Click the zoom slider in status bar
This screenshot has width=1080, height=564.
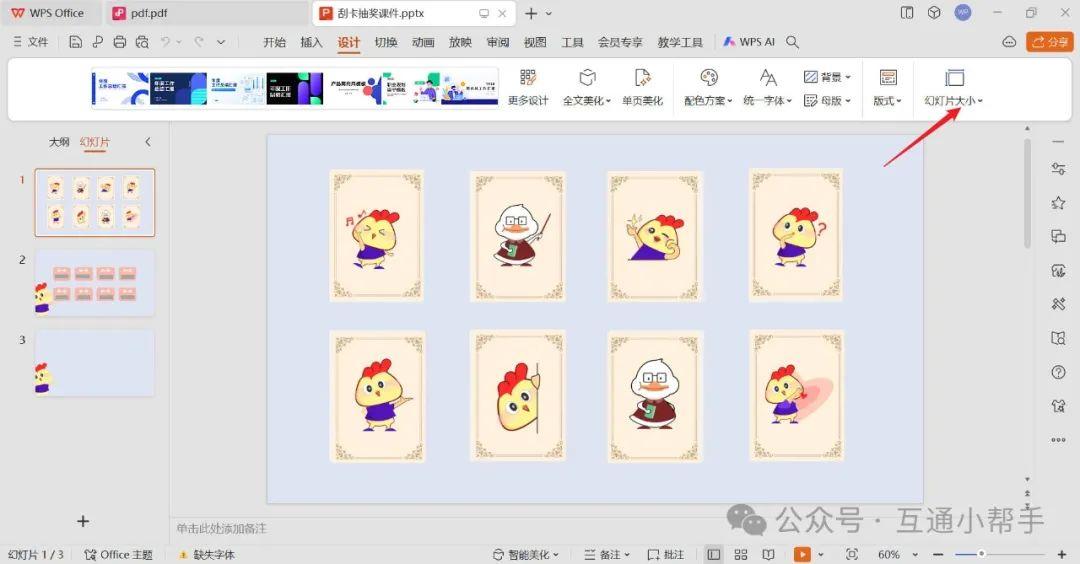tap(981, 554)
